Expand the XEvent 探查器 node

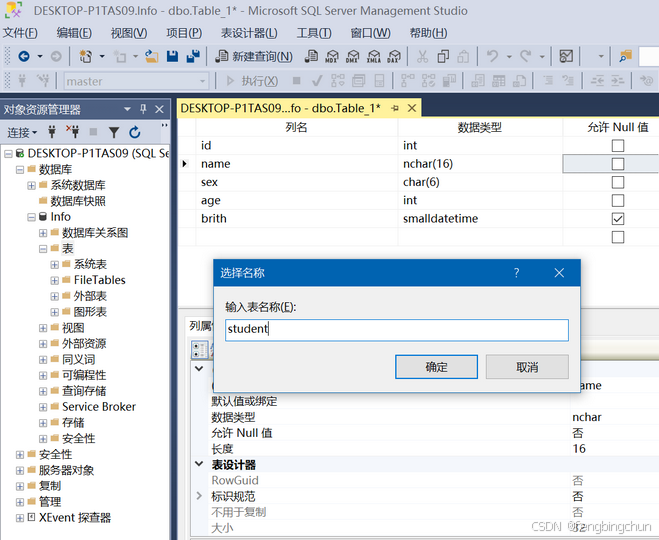coord(20,518)
